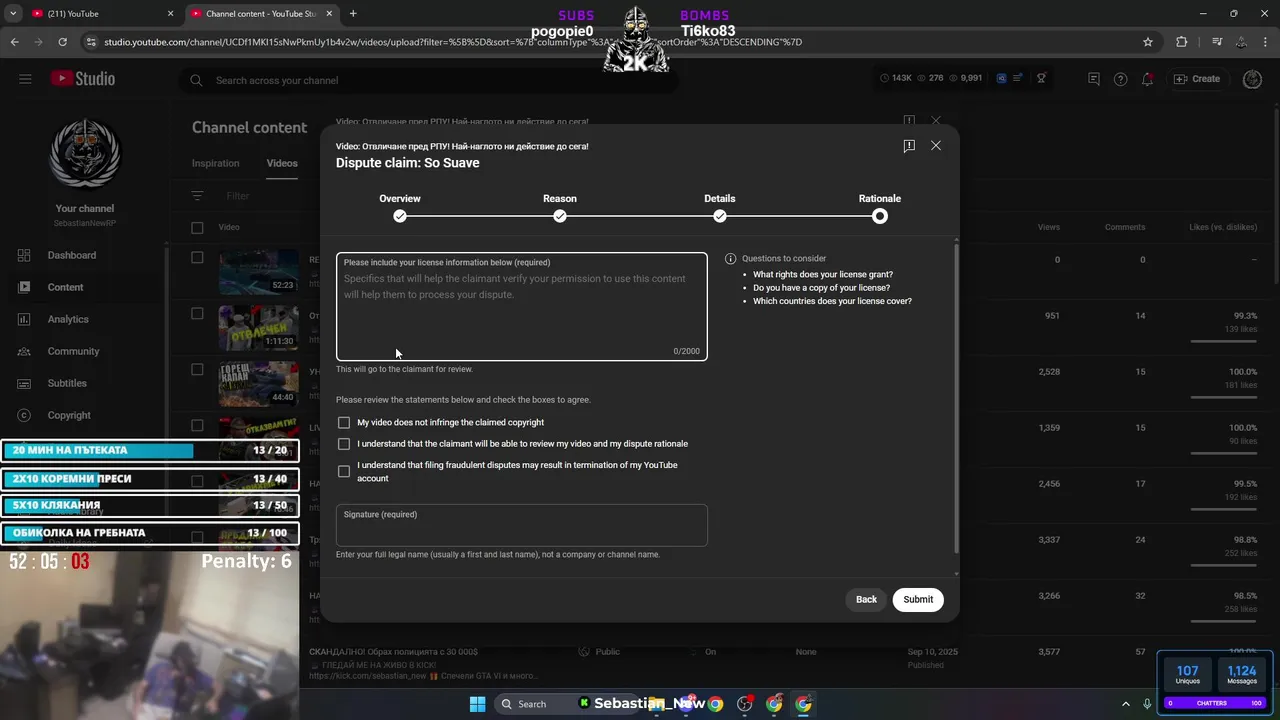Open thumbnail of the 52:23 video

259,272
